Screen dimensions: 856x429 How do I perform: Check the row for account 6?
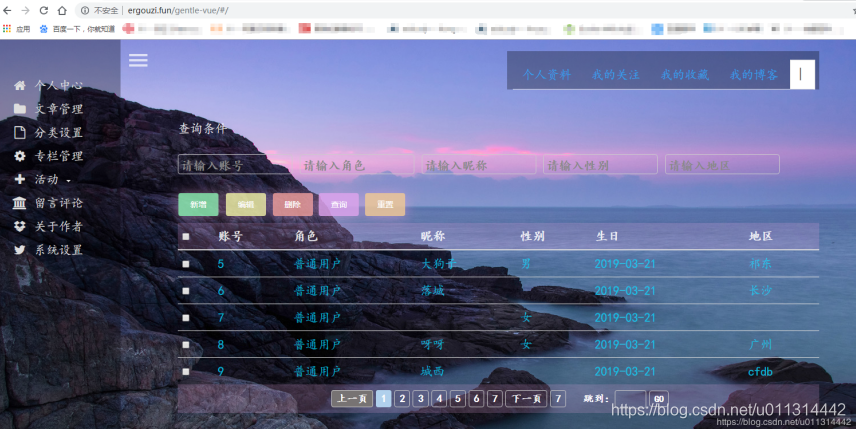[186, 291]
